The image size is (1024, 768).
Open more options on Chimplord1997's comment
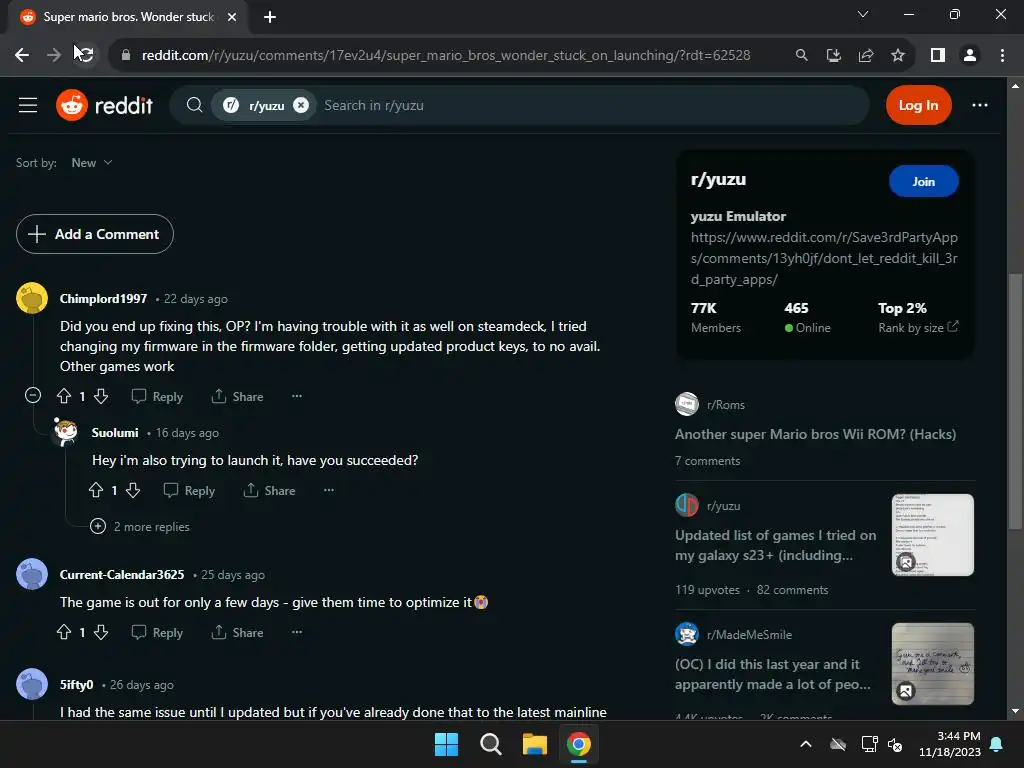[x=296, y=396]
